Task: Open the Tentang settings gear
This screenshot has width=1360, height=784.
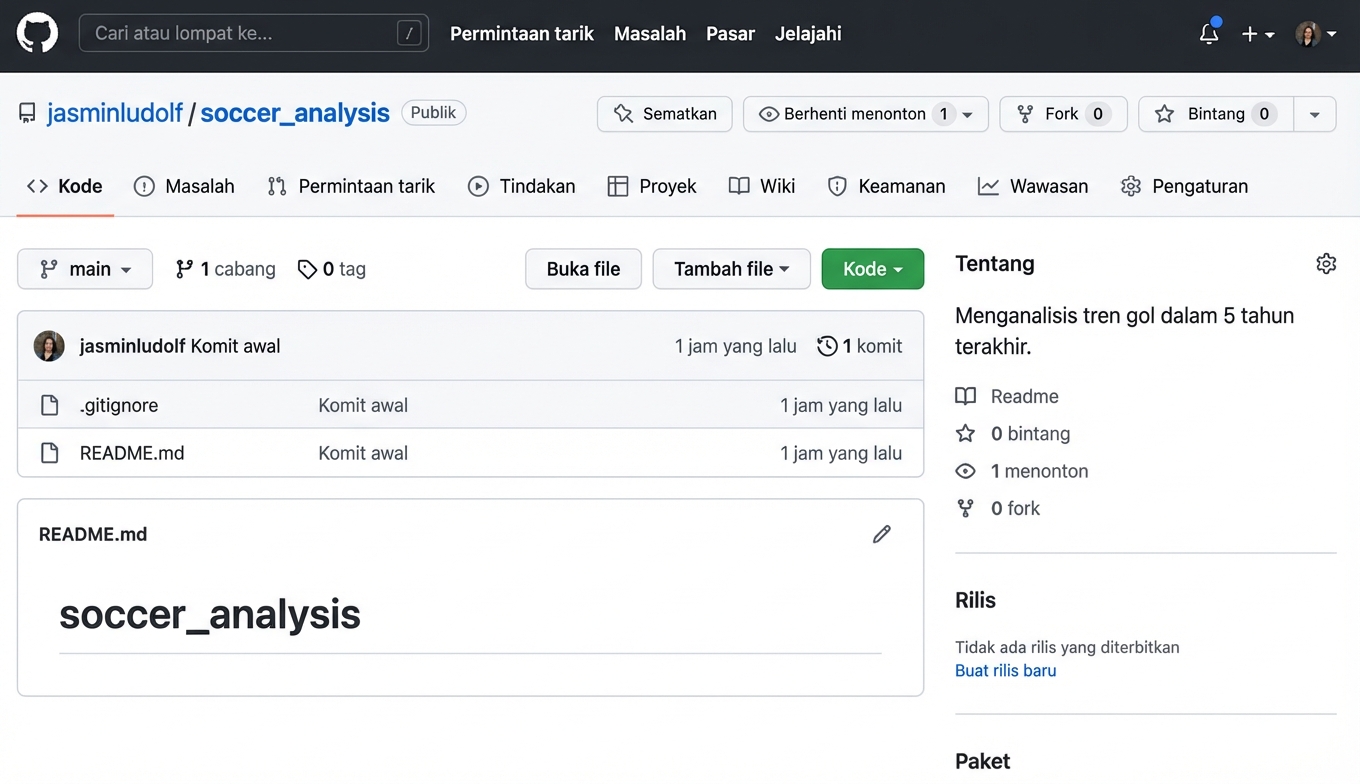Action: point(1326,264)
